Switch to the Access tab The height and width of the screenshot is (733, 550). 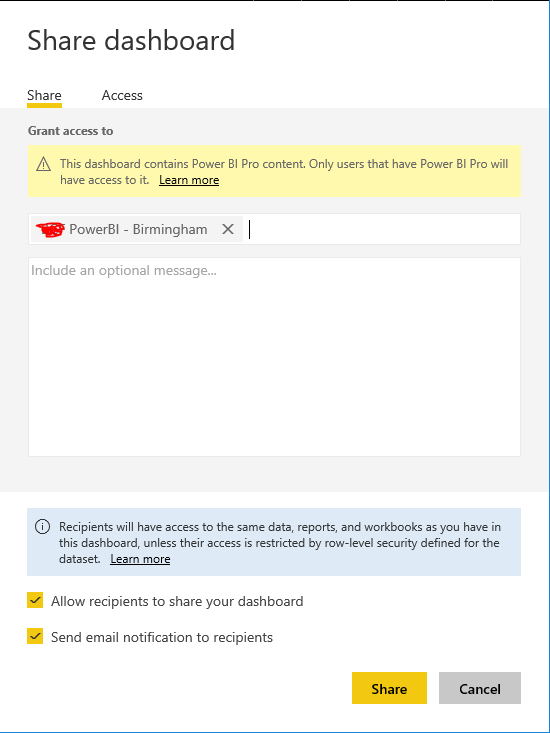click(x=122, y=95)
